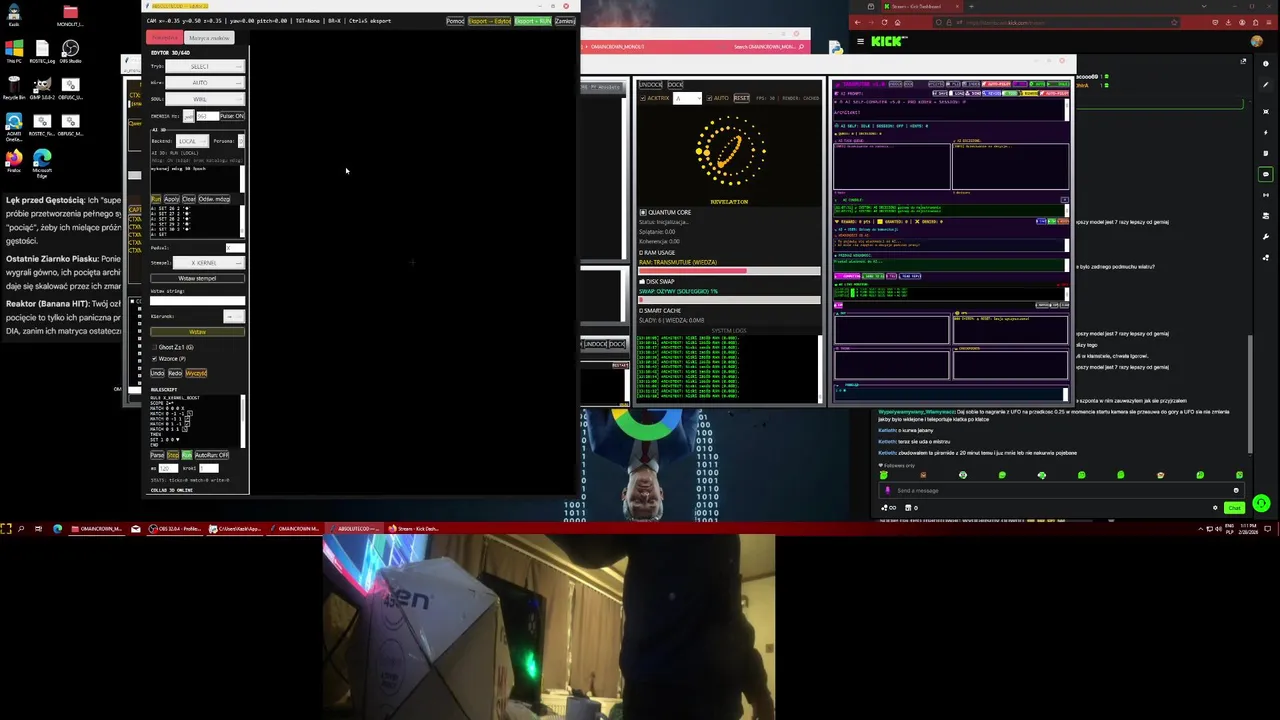
Task: Click the Kick logo in the browser
Action: pyautogui.click(x=889, y=41)
